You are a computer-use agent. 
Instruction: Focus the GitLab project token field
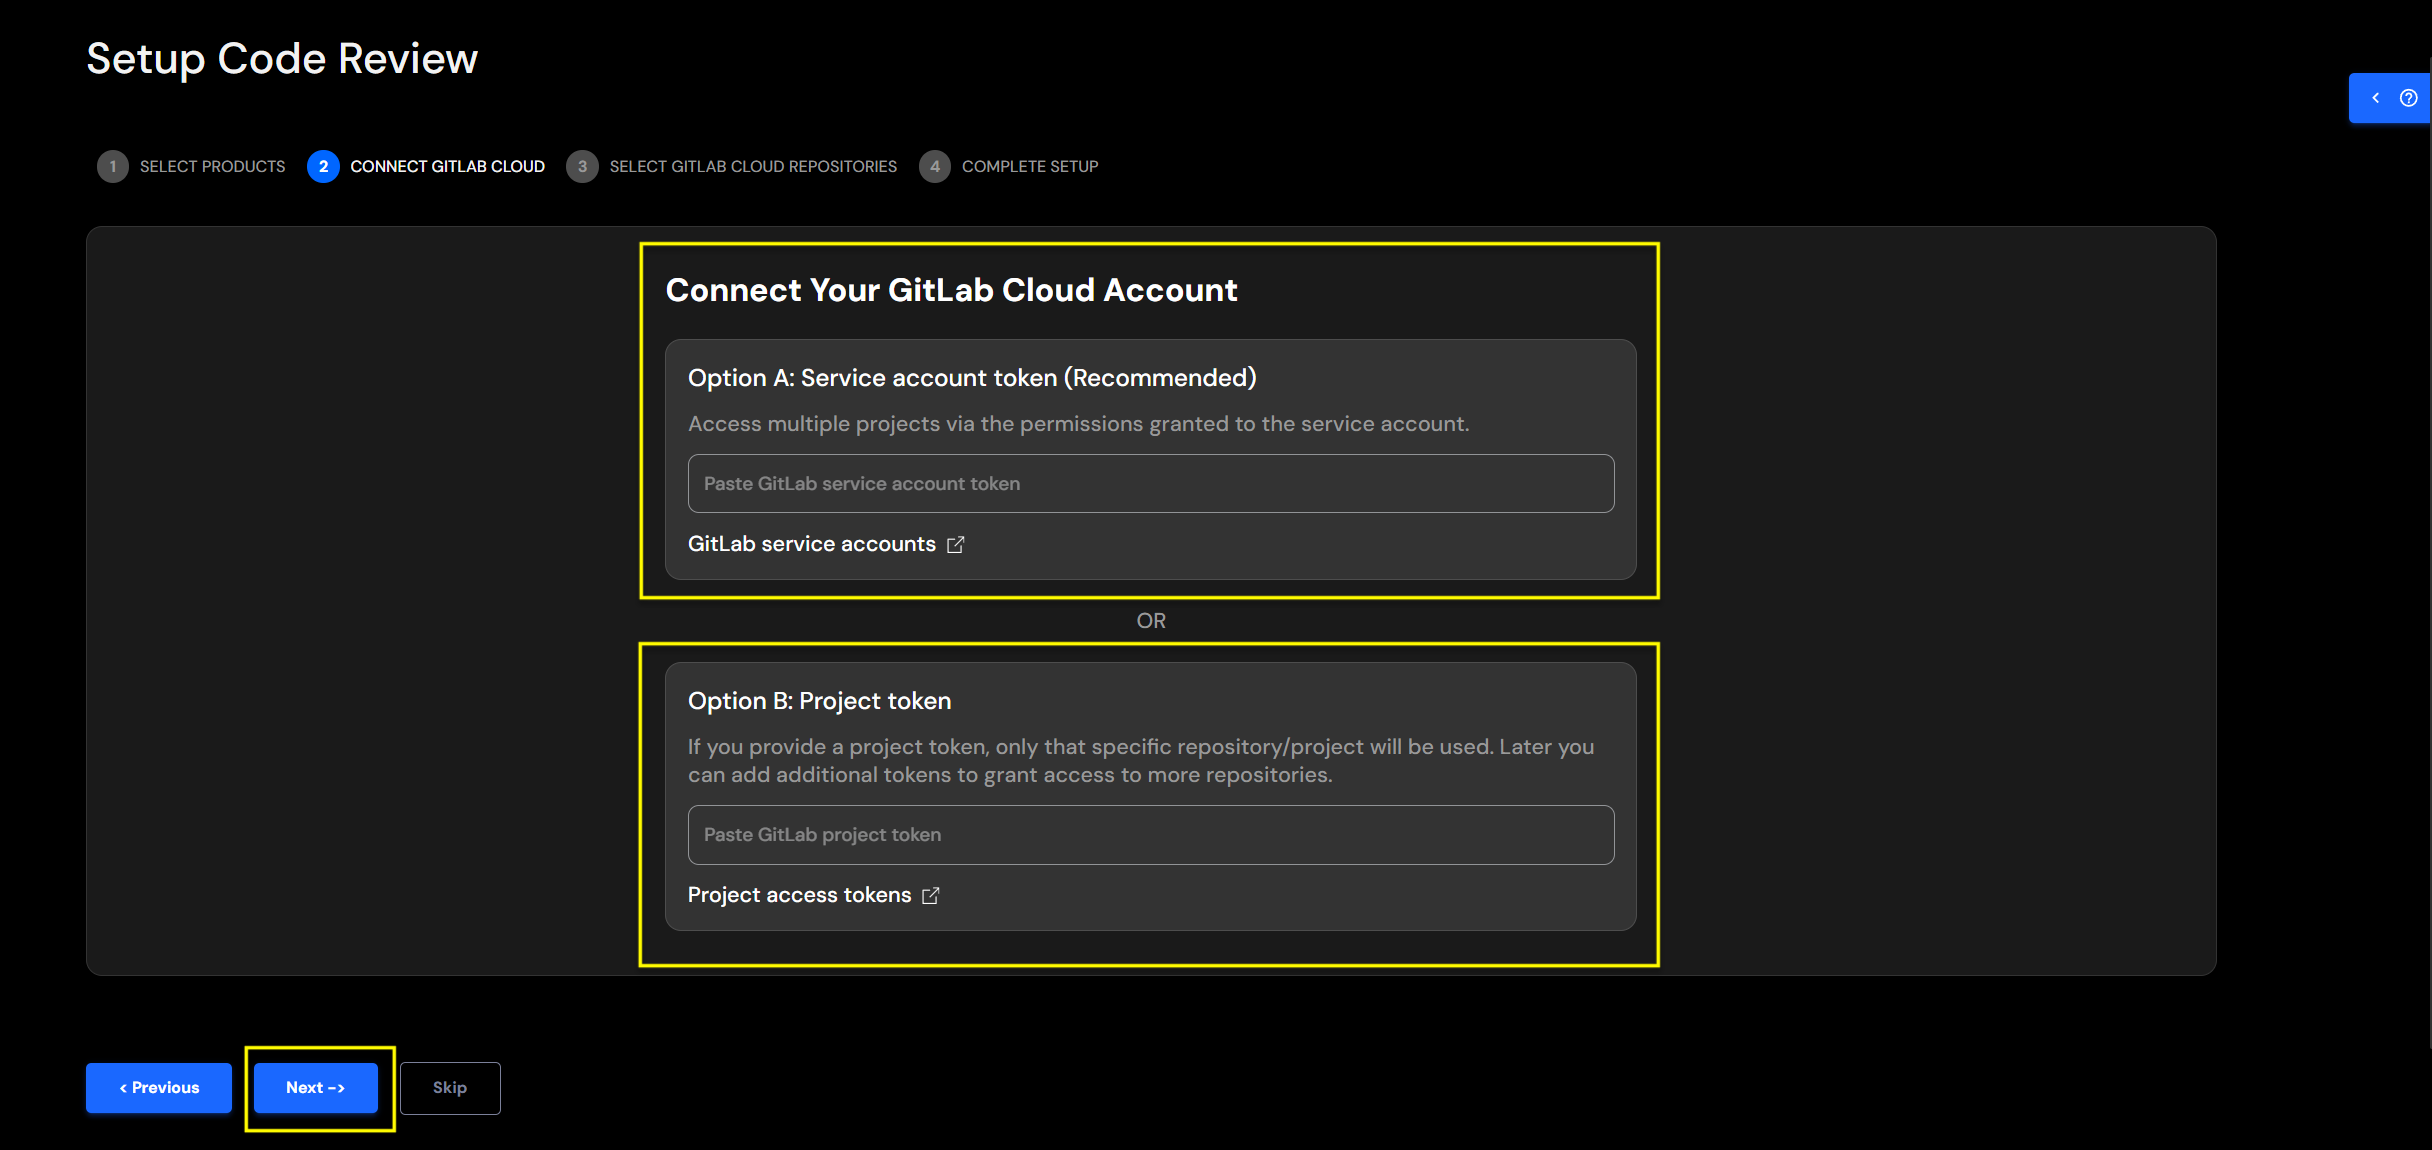pyautogui.click(x=1150, y=835)
